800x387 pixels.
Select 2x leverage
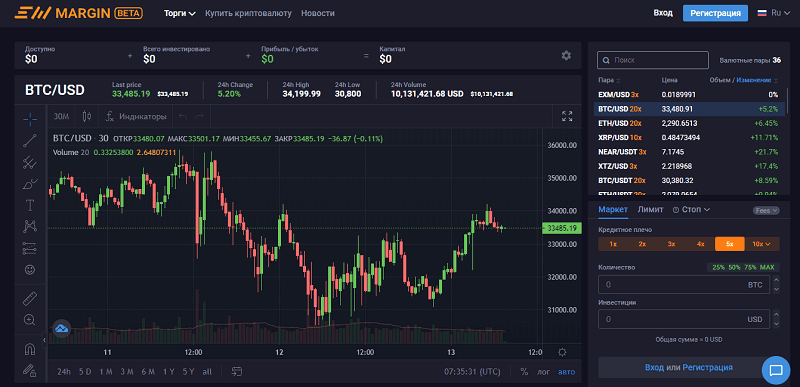[x=642, y=244]
